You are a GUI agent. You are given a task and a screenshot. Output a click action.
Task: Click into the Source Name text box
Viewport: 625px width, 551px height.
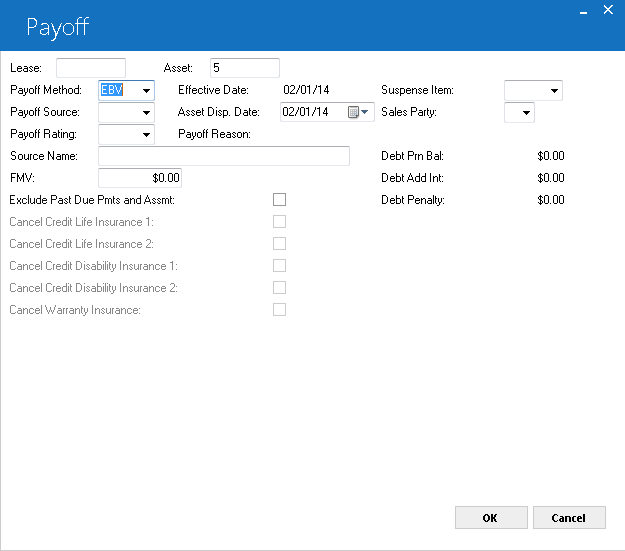pyautogui.click(x=224, y=156)
